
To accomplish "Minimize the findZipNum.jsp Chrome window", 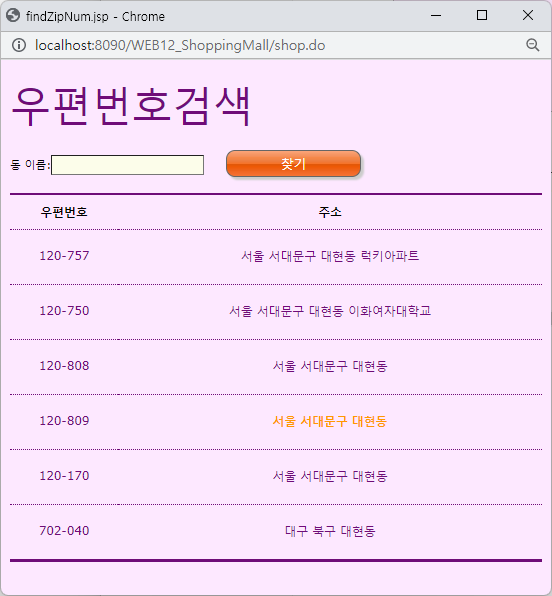I will tap(436, 16).
